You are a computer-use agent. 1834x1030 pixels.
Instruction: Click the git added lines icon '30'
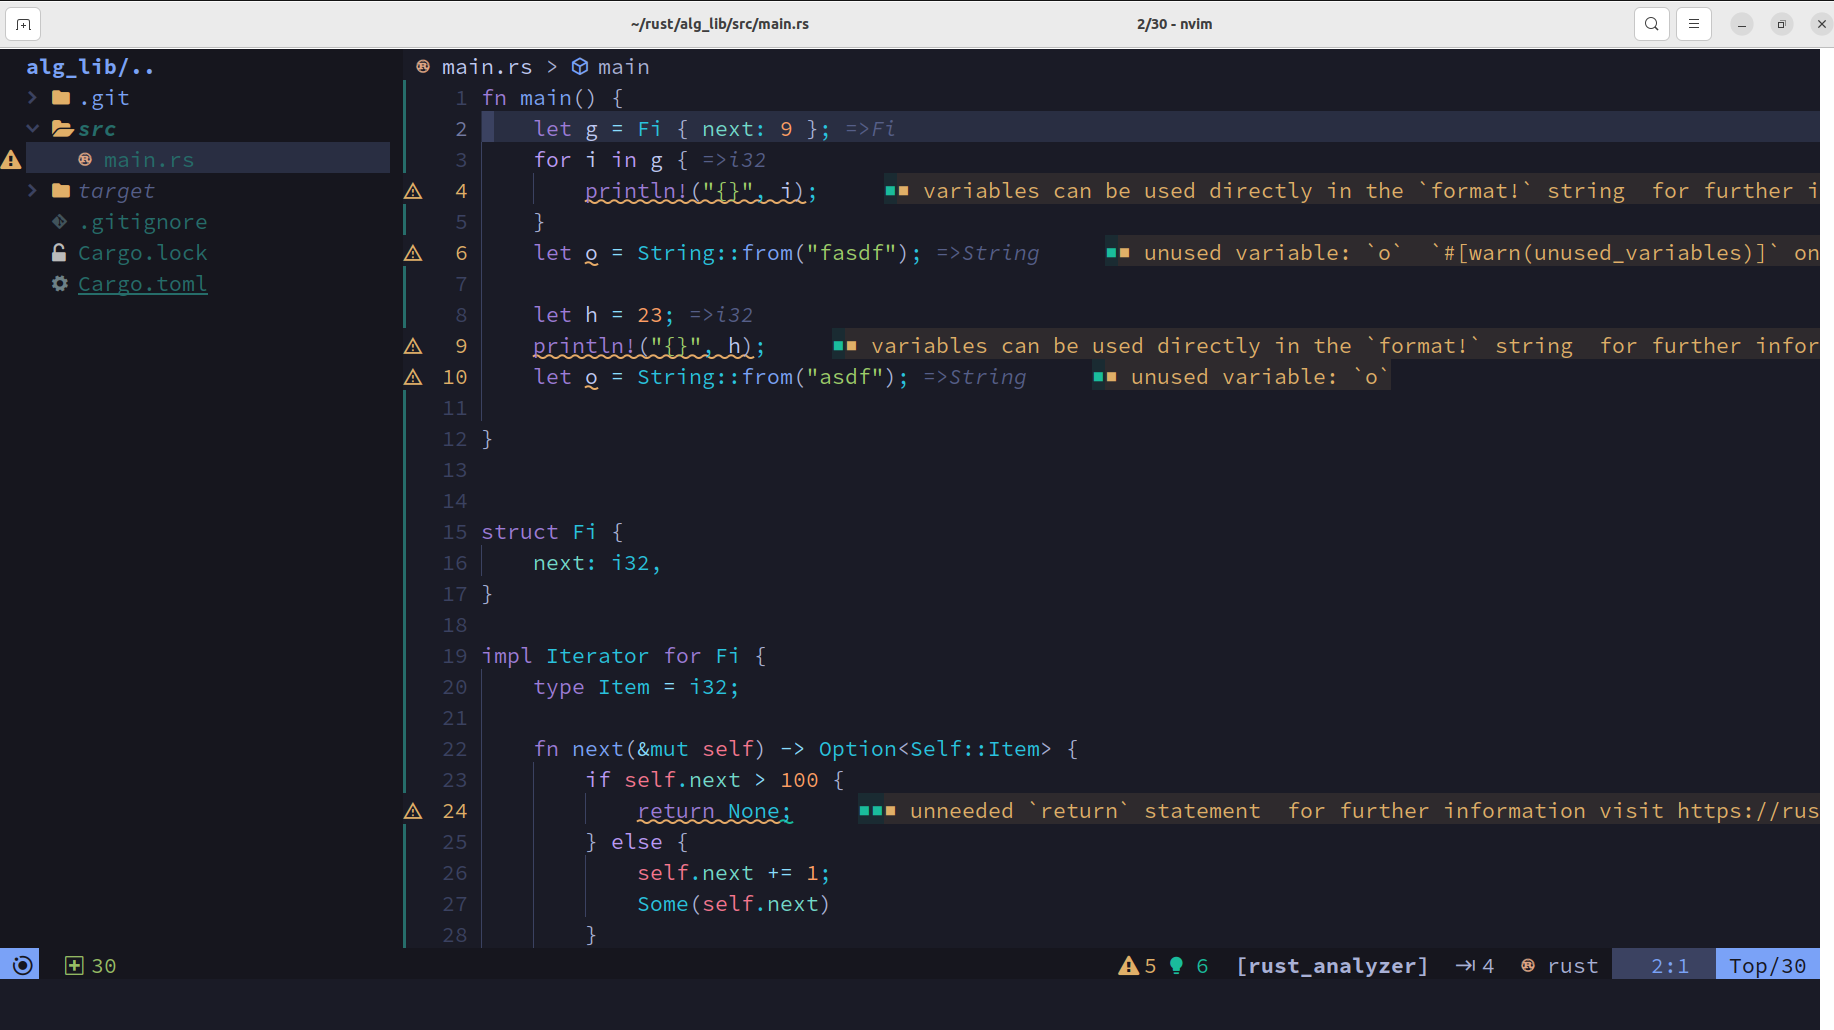pos(90,966)
